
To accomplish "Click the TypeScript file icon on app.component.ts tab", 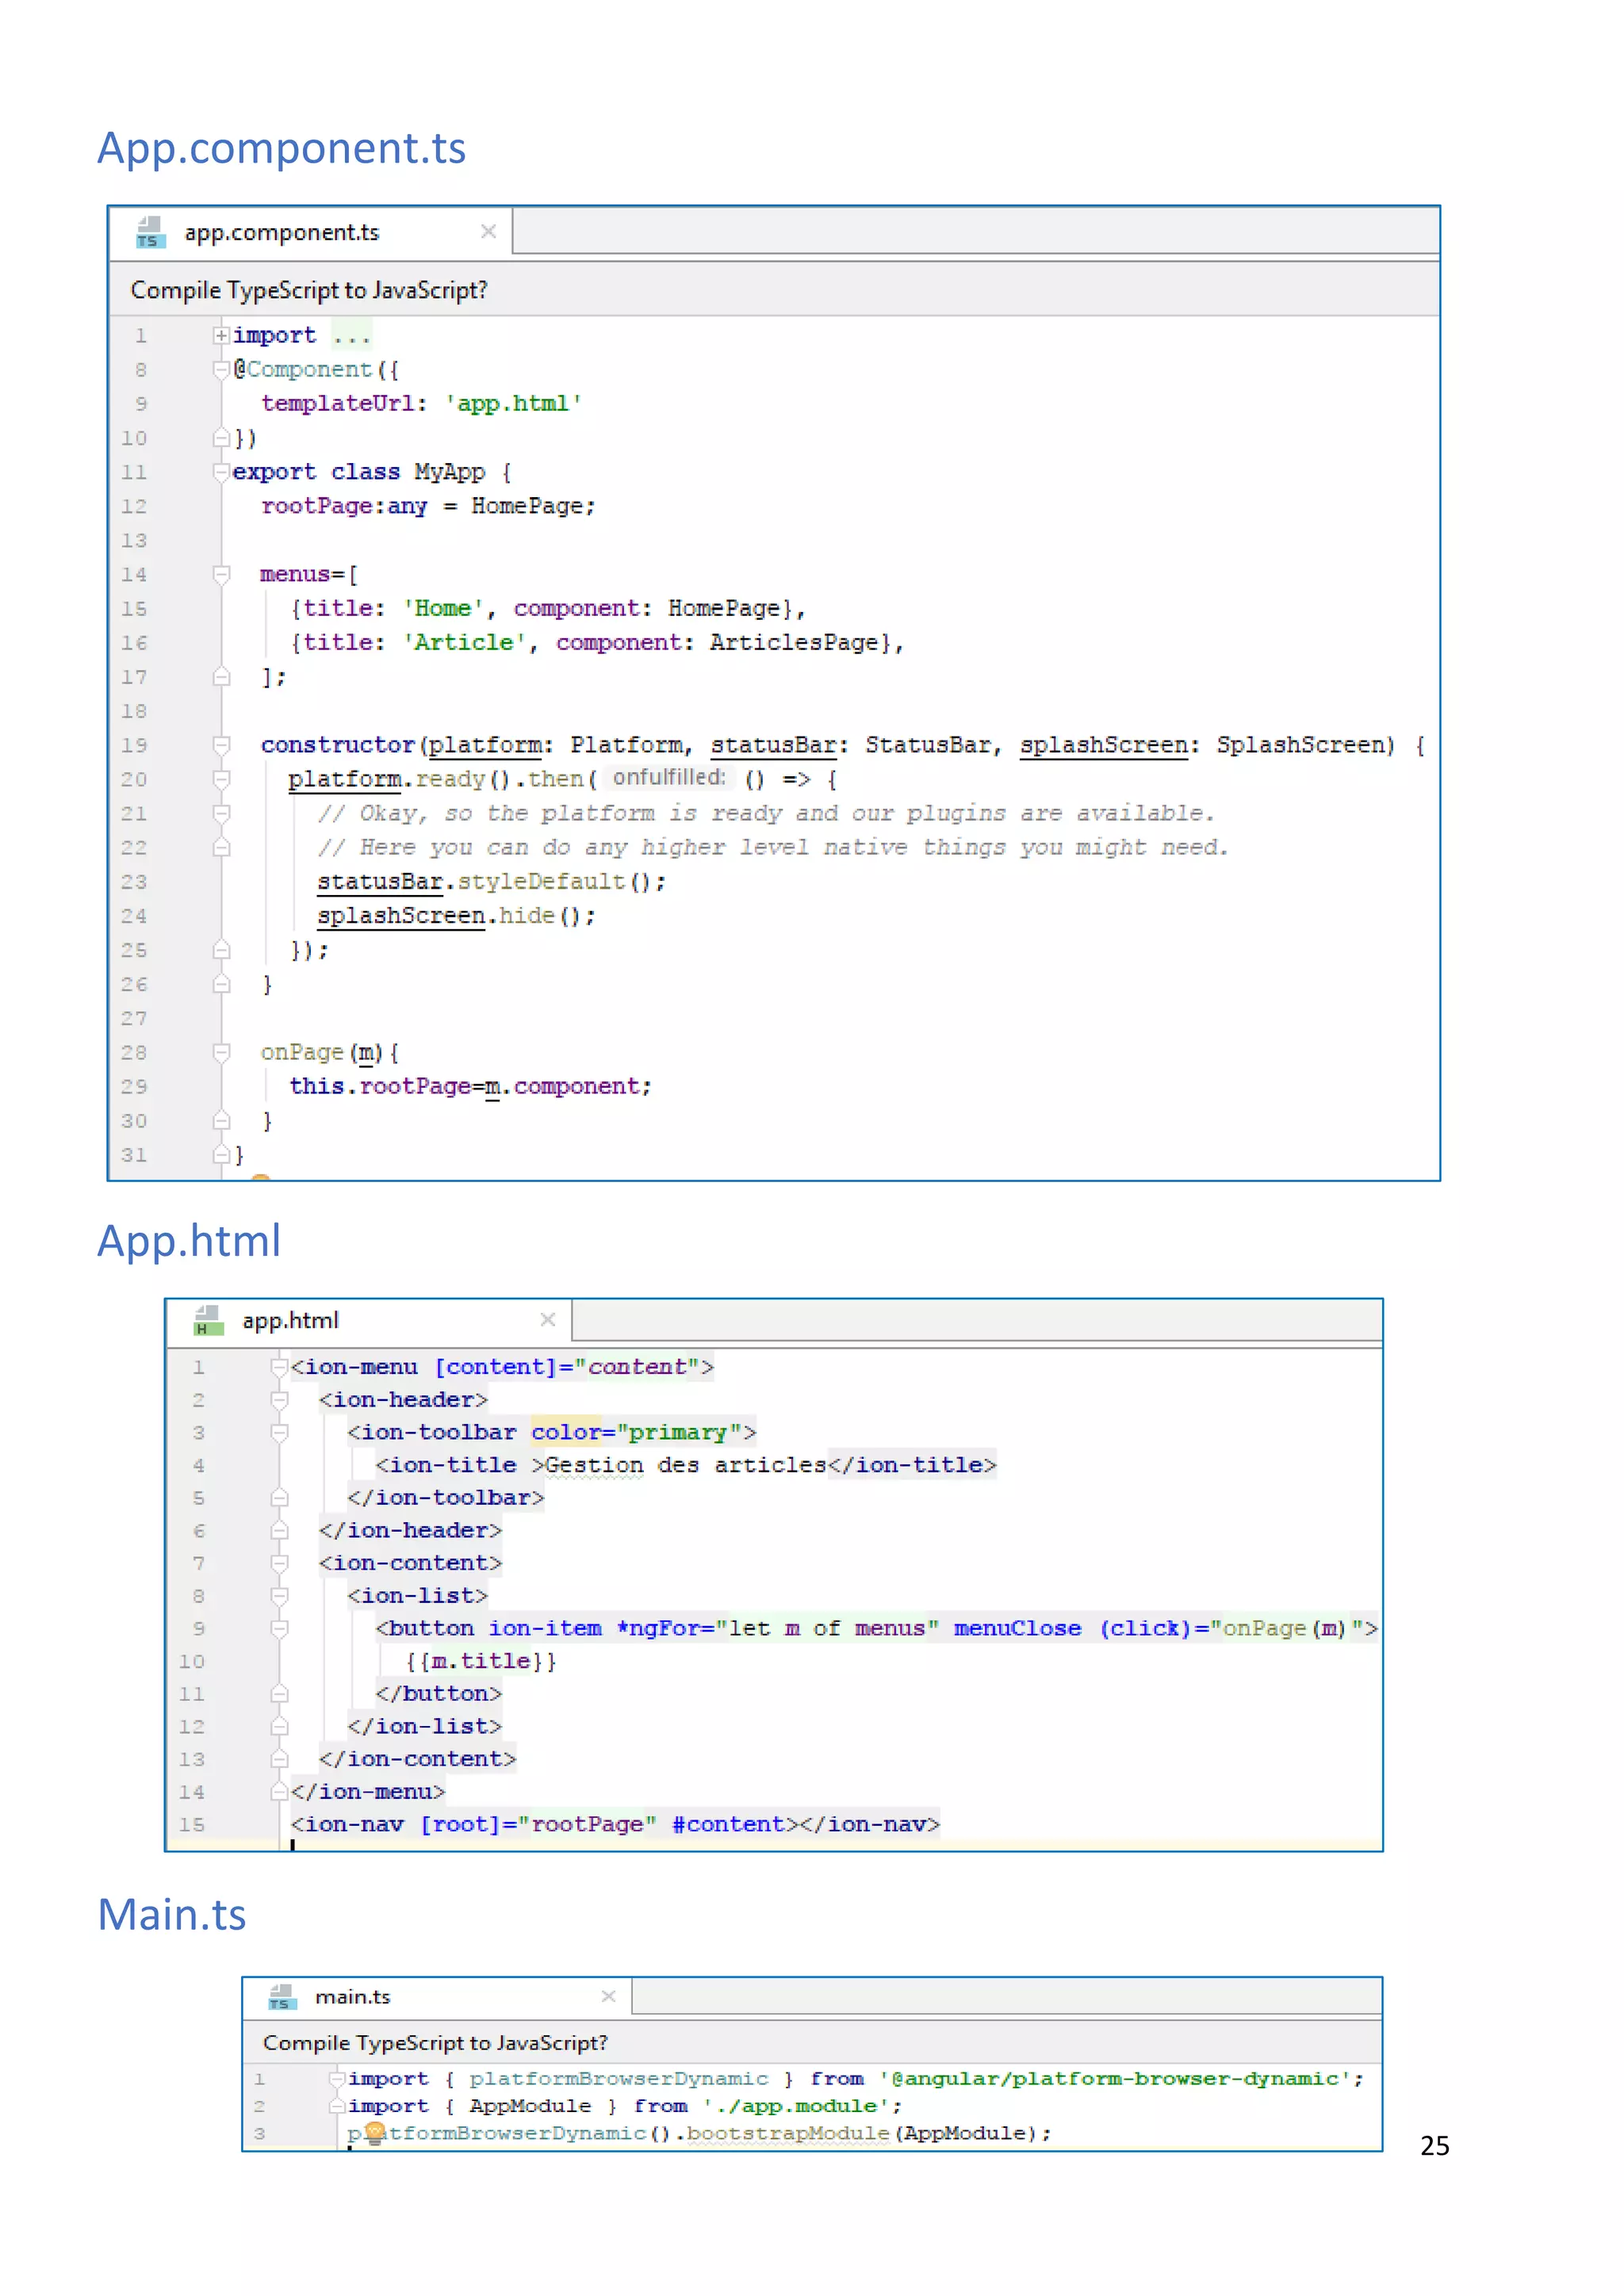I will click(x=150, y=233).
